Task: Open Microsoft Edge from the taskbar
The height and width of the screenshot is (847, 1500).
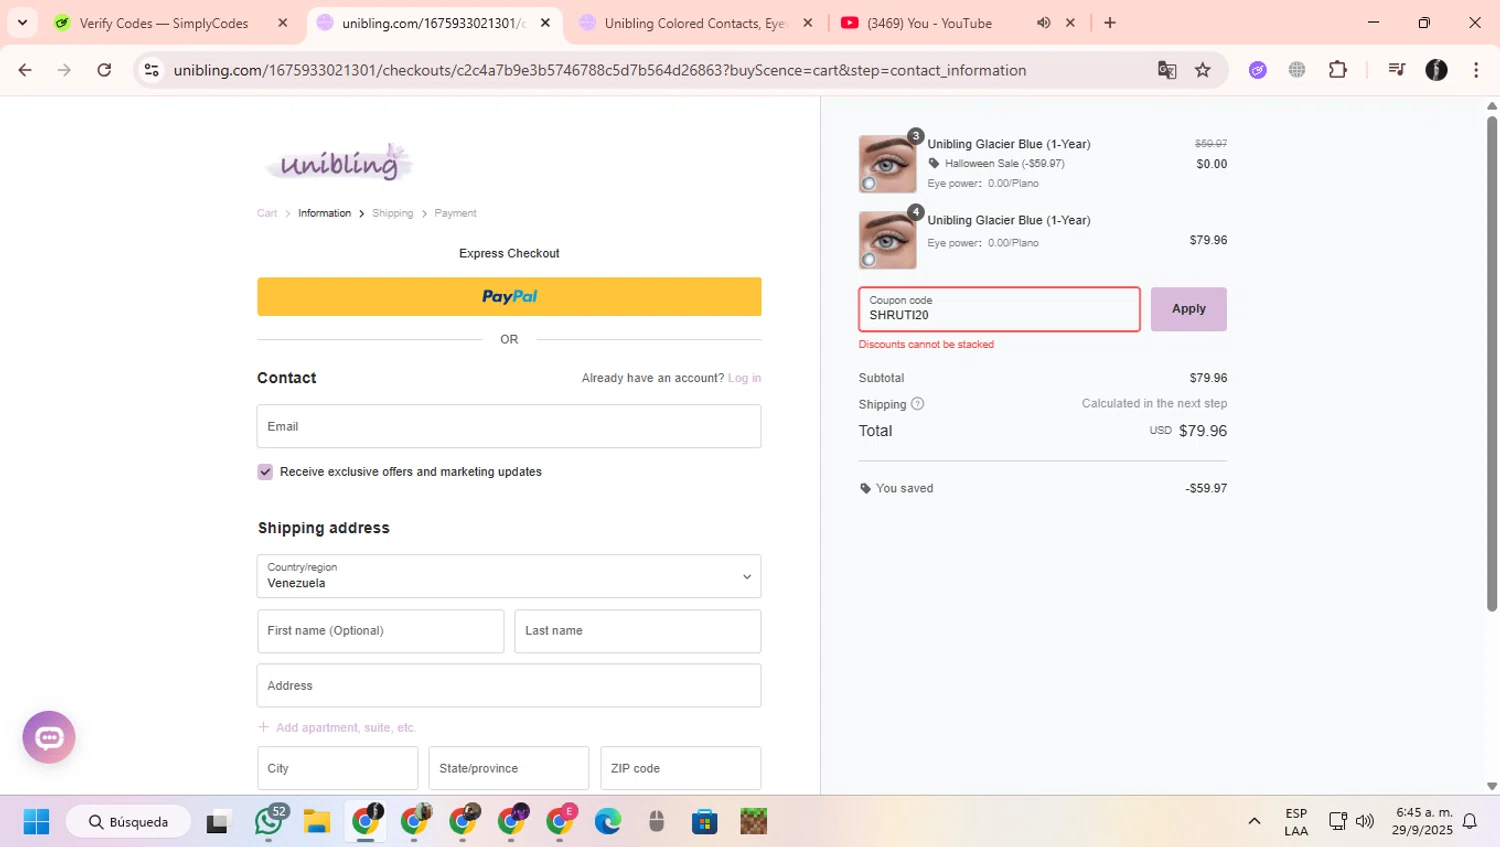Action: [x=608, y=822]
